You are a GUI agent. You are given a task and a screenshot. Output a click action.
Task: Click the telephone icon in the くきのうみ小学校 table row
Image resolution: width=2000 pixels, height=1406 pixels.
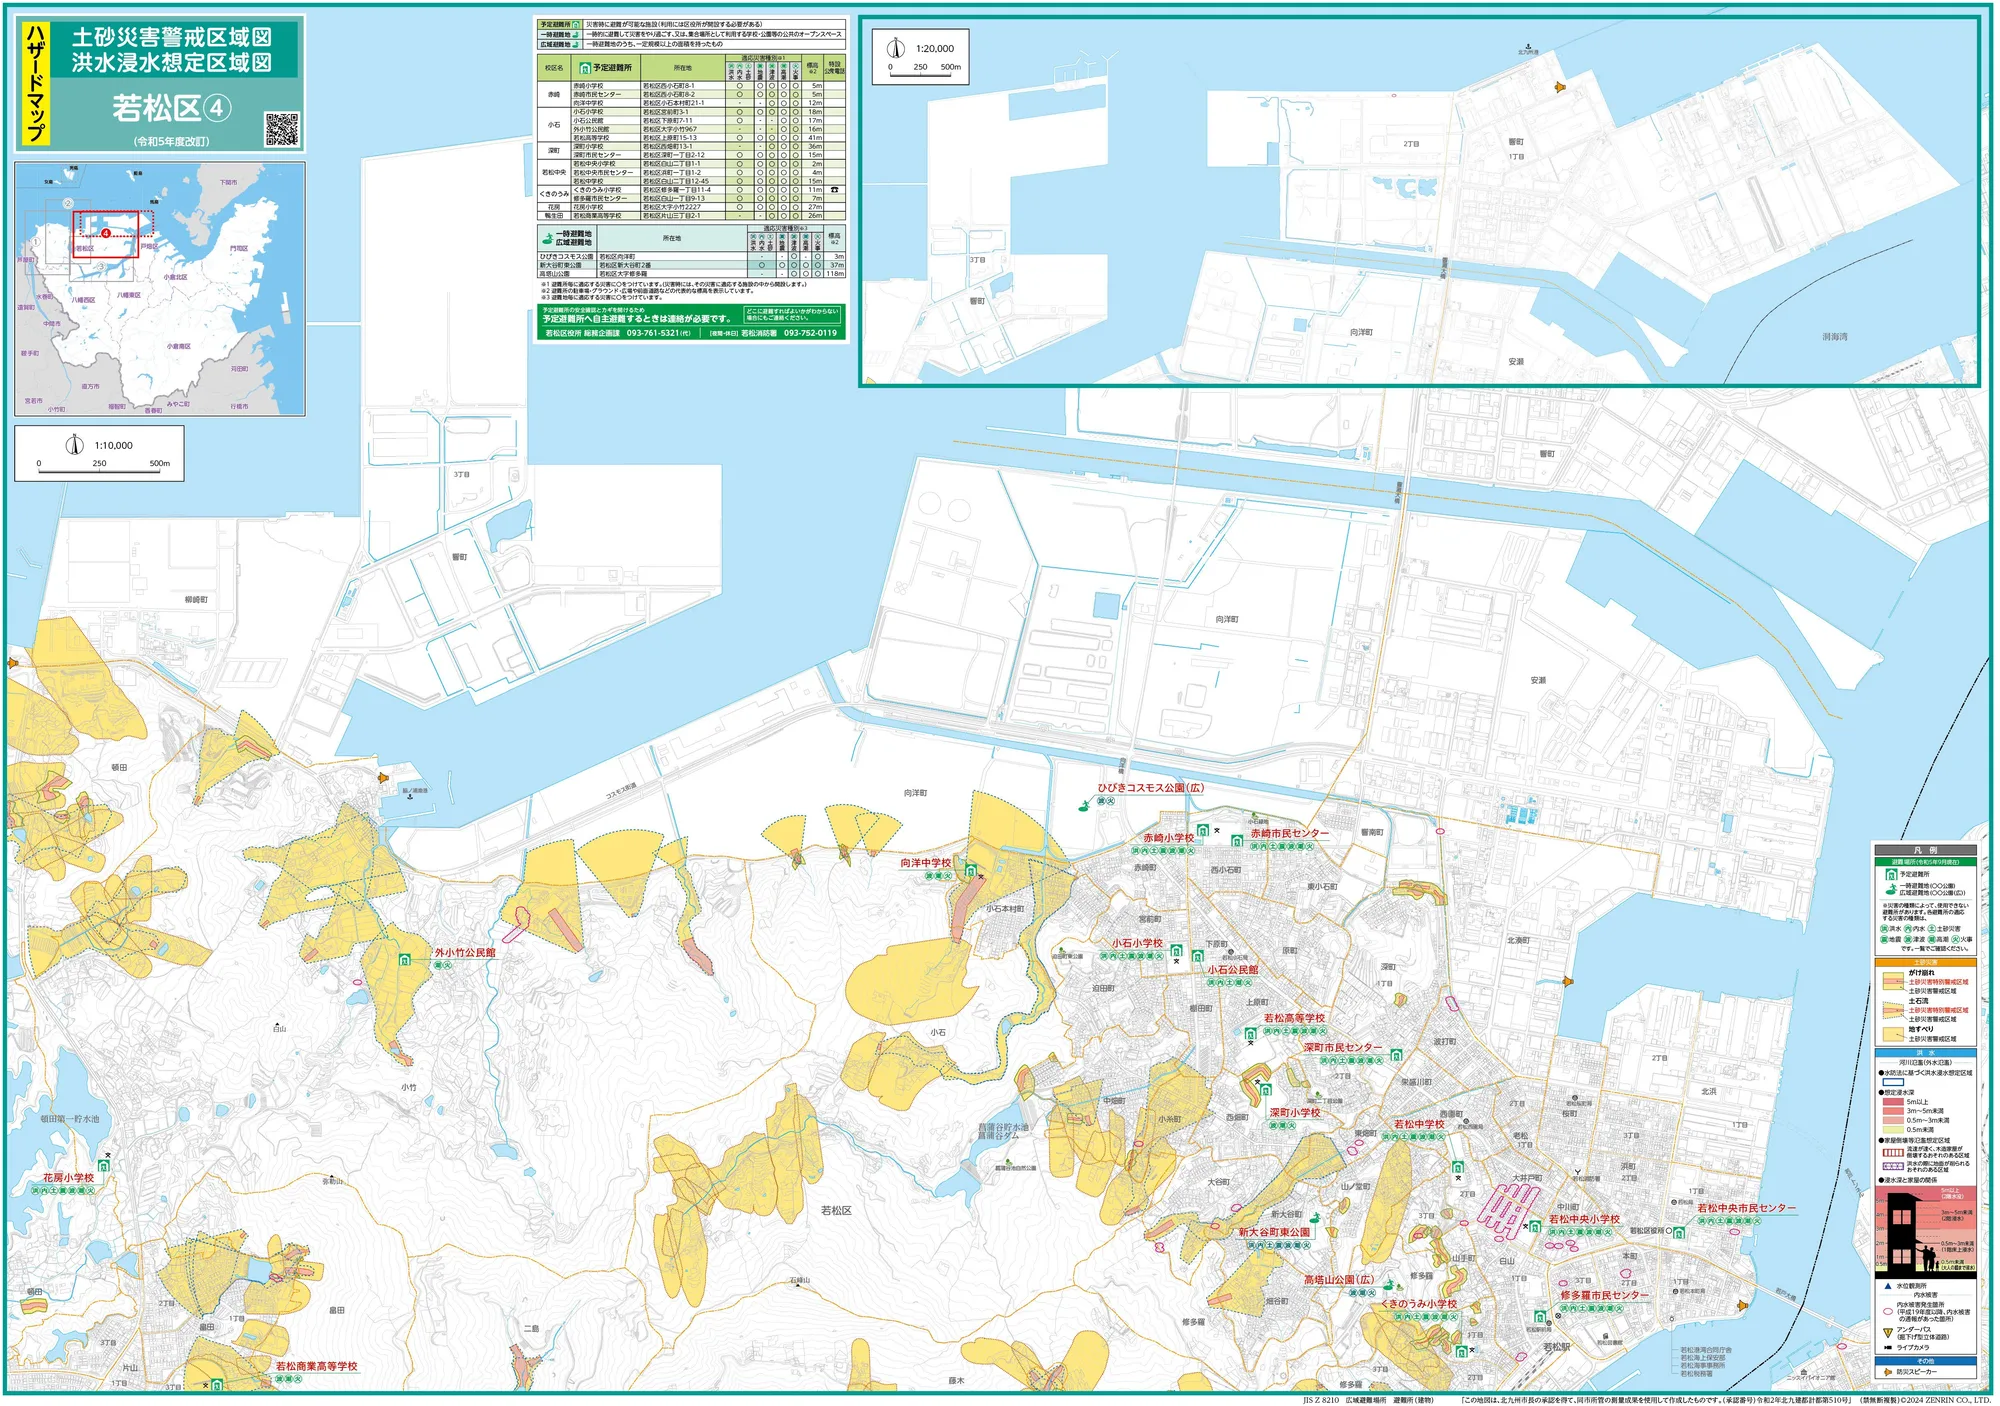click(x=834, y=190)
